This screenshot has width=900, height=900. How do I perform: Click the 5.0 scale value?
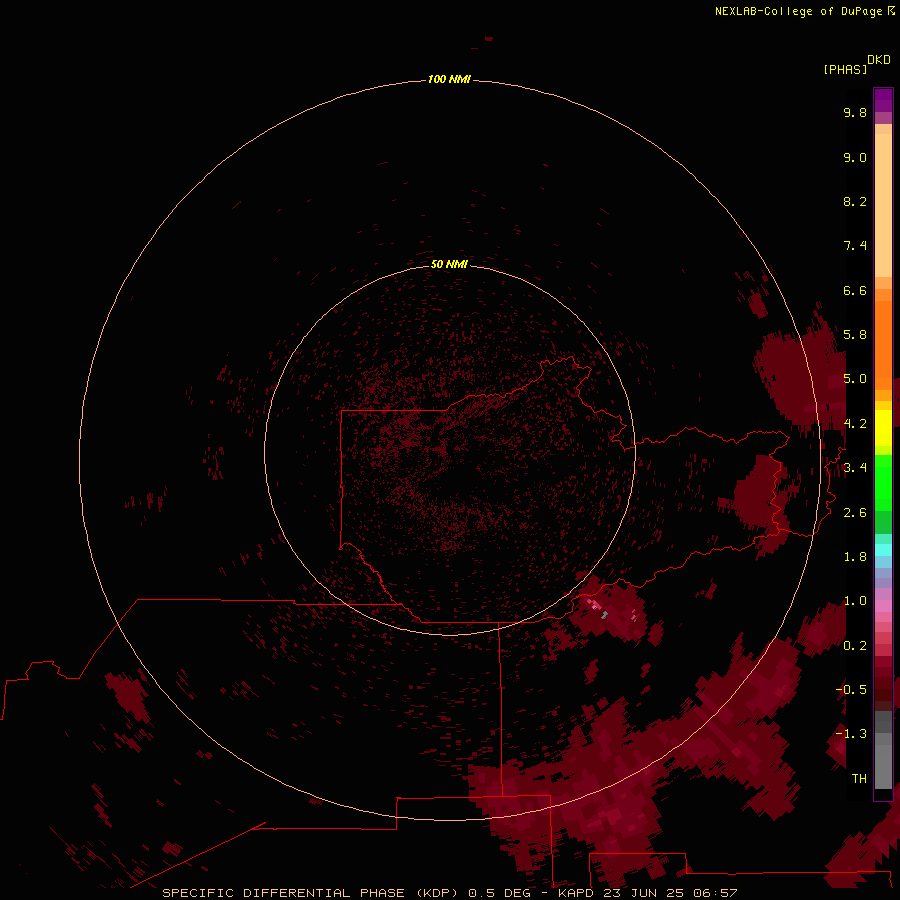pos(855,379)
